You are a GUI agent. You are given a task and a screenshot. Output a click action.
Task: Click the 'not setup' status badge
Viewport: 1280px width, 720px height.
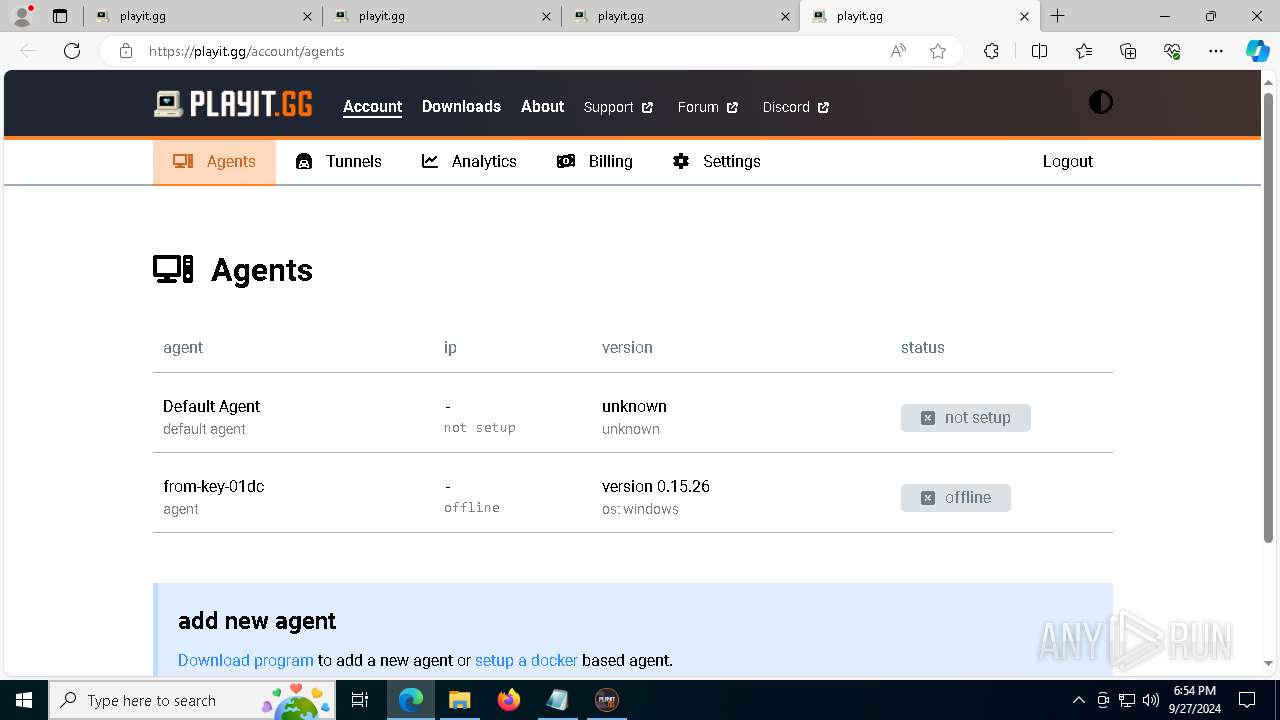965,418
